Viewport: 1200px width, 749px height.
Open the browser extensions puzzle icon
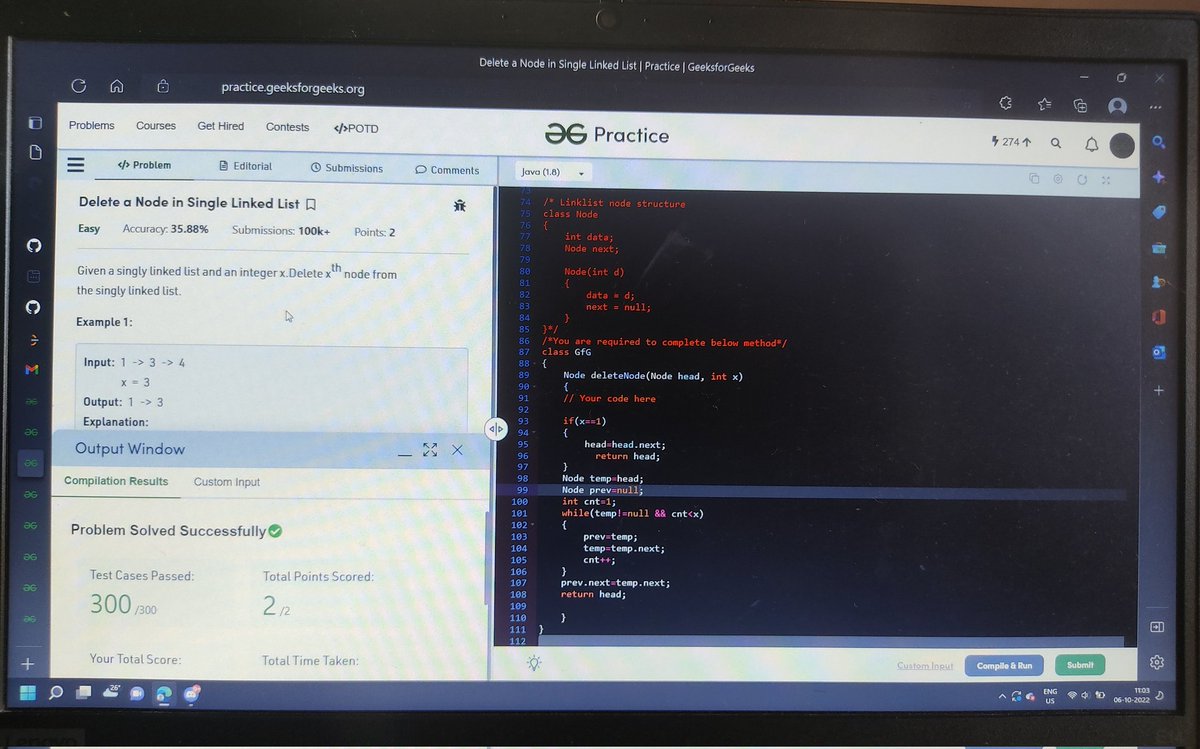[x=1006, y=103]
